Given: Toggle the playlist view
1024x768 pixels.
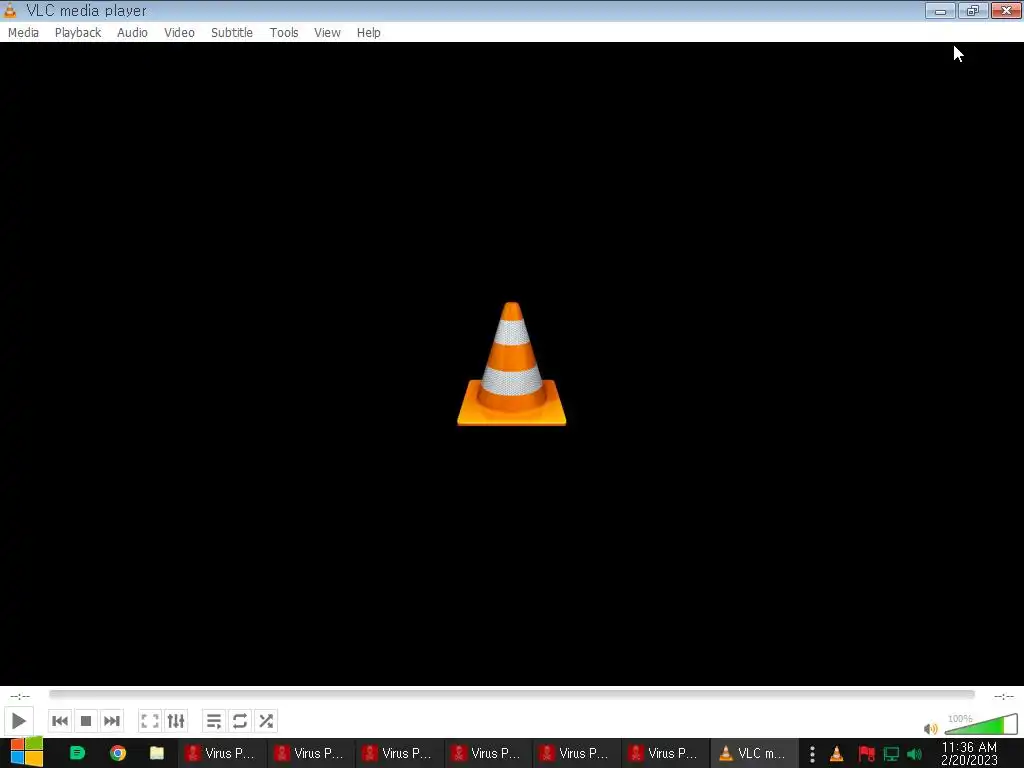Looking at the screenshot, I should [x=214, y=721].
